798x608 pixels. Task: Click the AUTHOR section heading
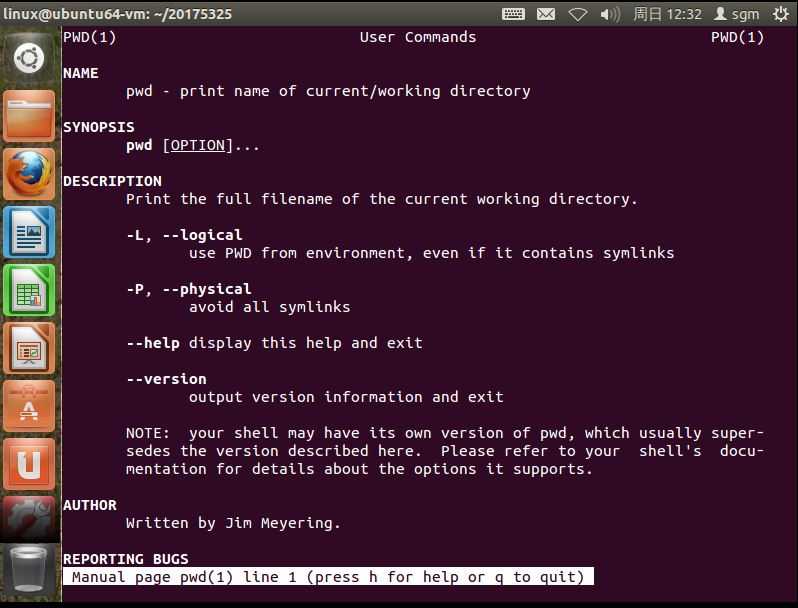(90, 505)
